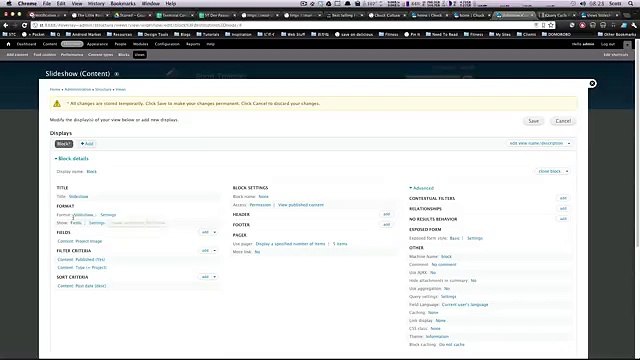
Task: Click the Spotlight search magnifier icon
Action: click(631, 3)
